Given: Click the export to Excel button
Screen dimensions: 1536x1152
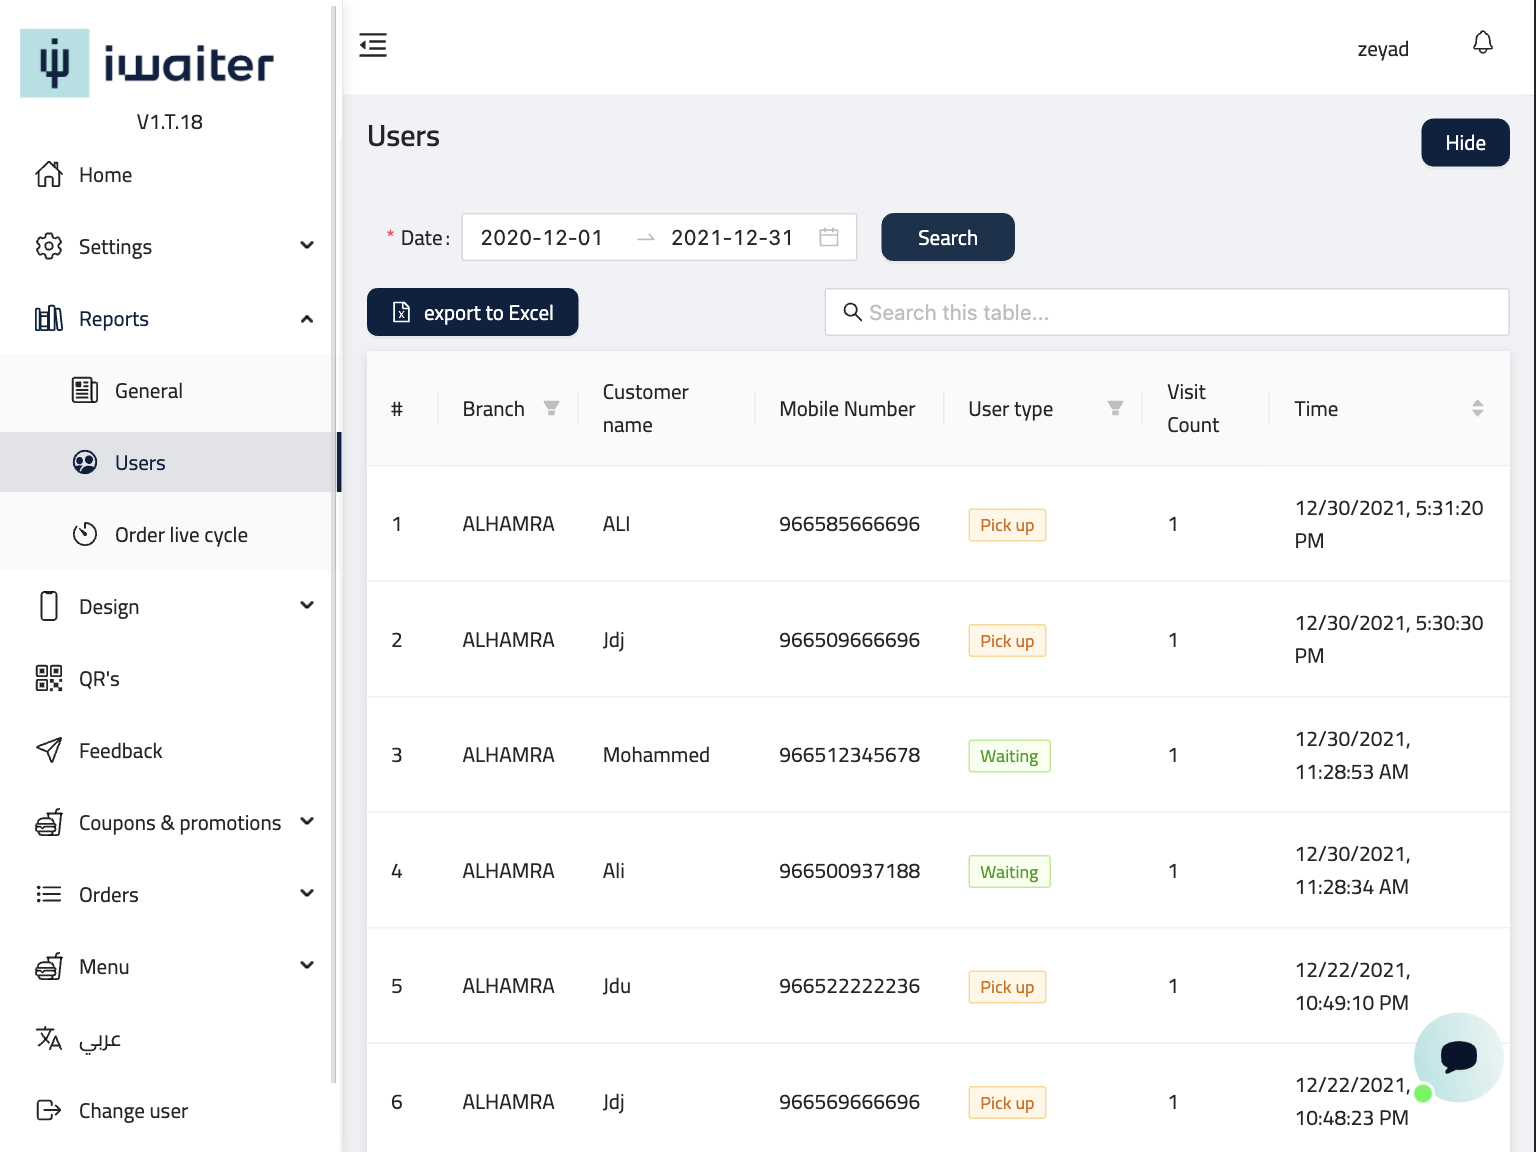Looking at the screenshot, I should [472, 312].
